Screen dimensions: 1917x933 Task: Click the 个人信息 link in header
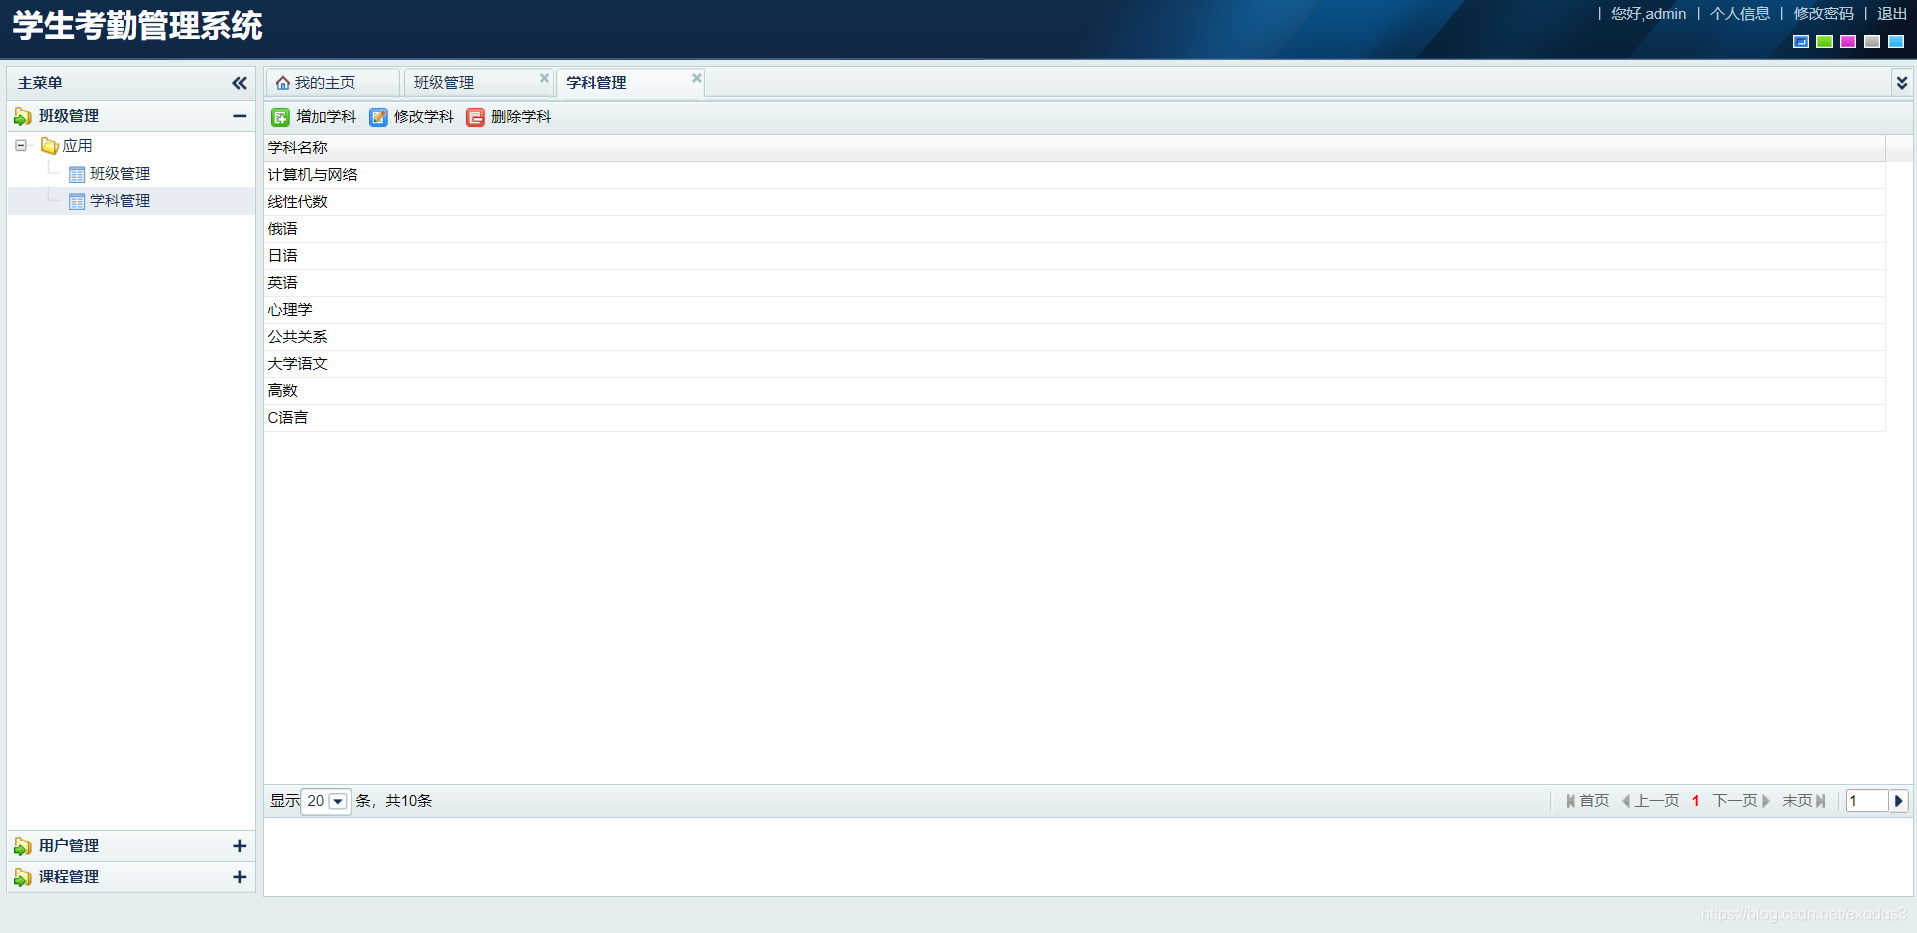pyautogui.click(x=1740, y=14)
